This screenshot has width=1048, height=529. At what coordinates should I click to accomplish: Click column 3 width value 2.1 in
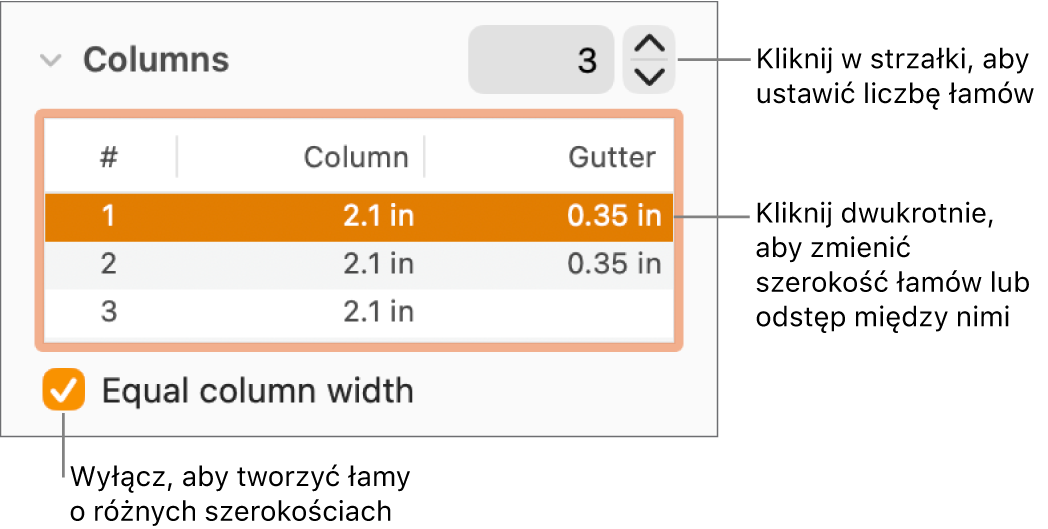[x=378, y=312]
